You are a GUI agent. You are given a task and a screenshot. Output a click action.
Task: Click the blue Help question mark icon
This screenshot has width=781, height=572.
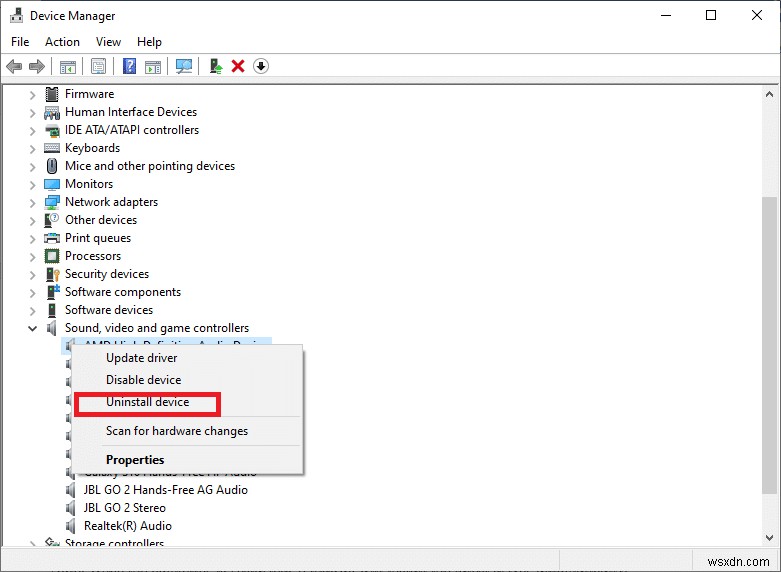coord(130,66)
